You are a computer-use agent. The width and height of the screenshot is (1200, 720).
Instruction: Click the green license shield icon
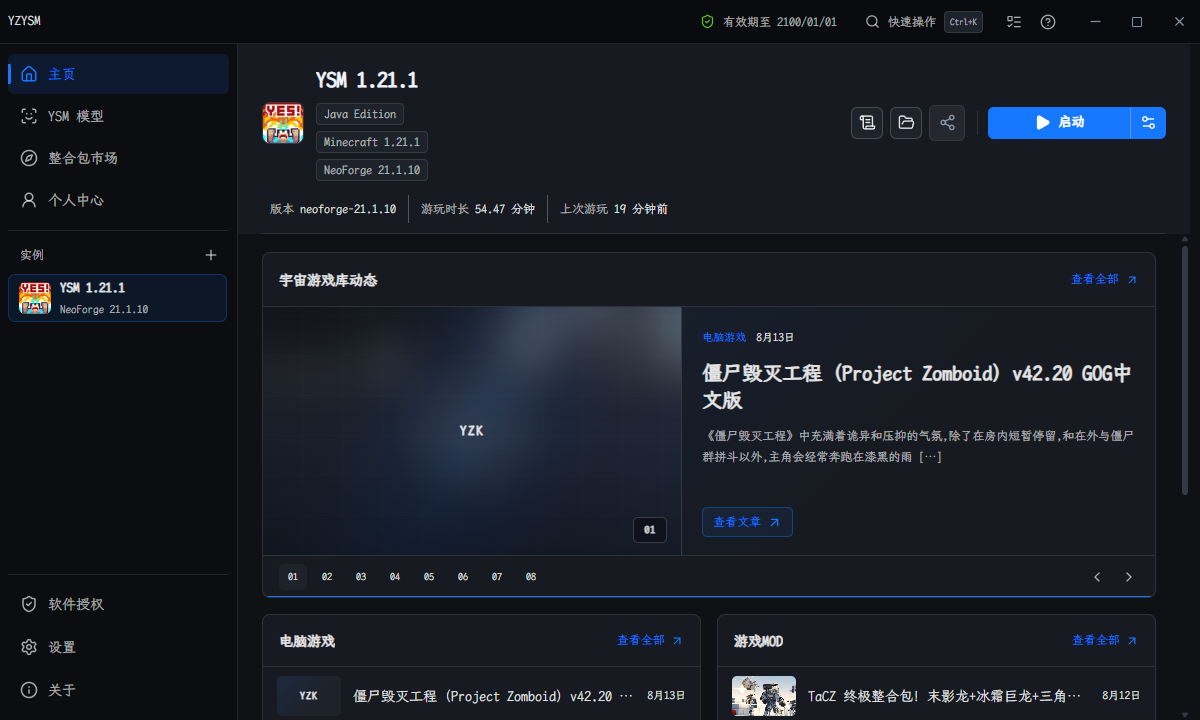[x=707, y=21]
